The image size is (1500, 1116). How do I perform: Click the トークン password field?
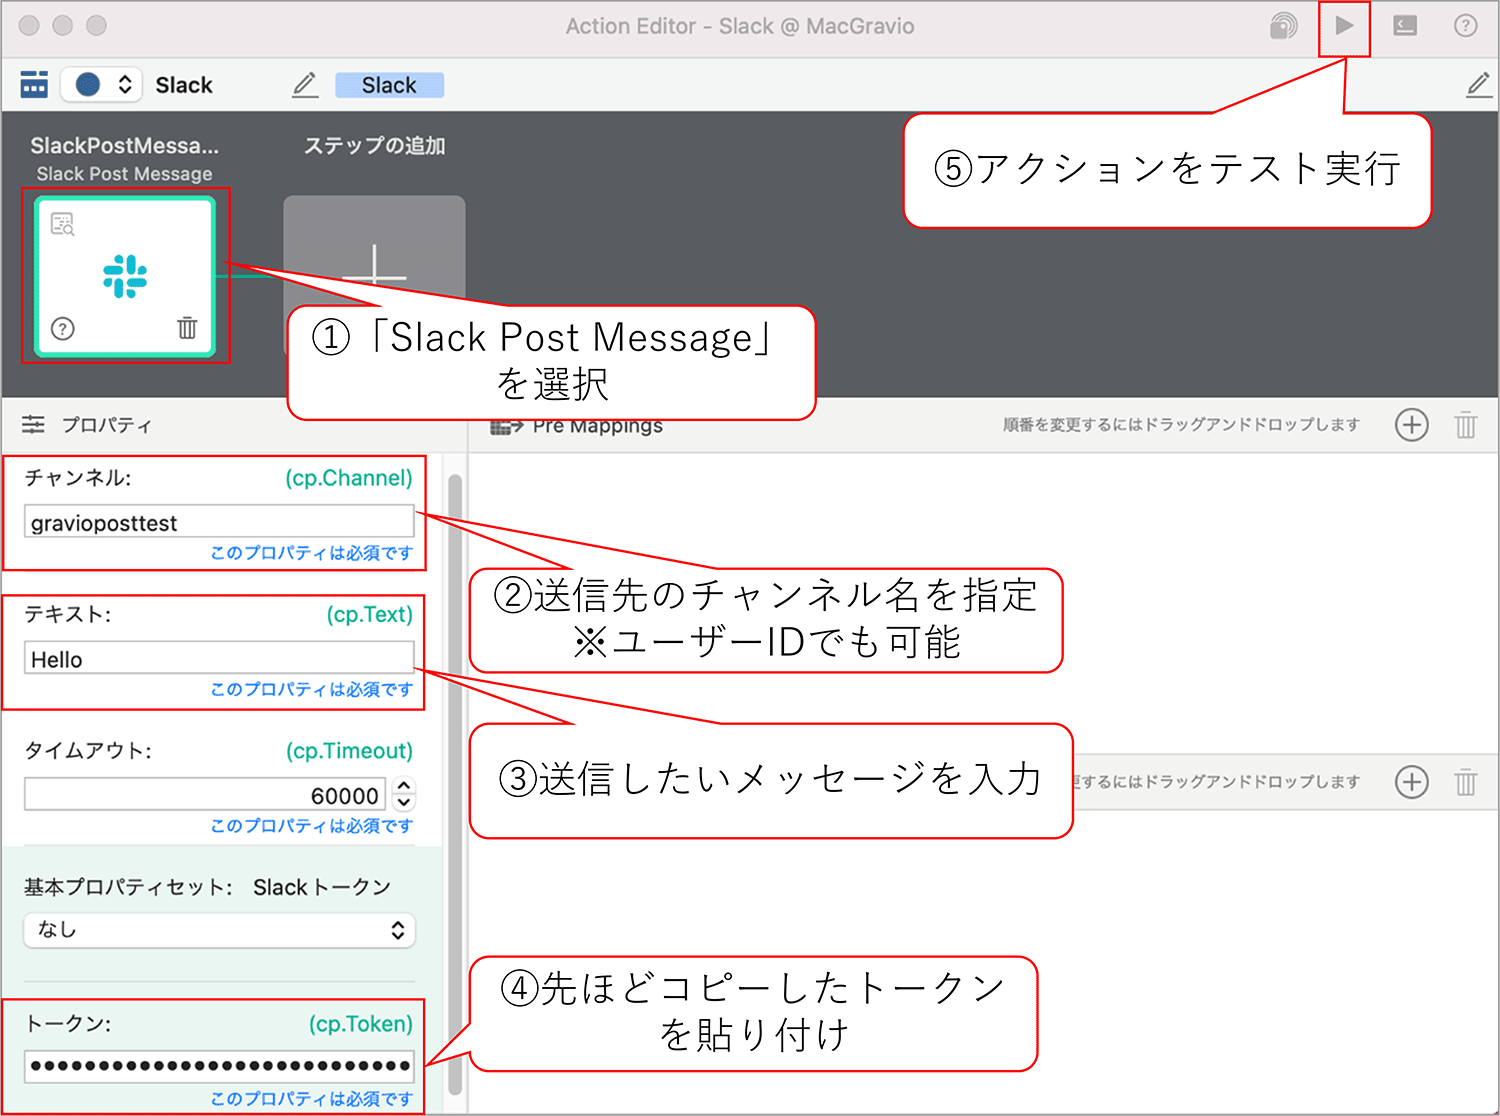pyautogui.click(x=219, y=1066)
